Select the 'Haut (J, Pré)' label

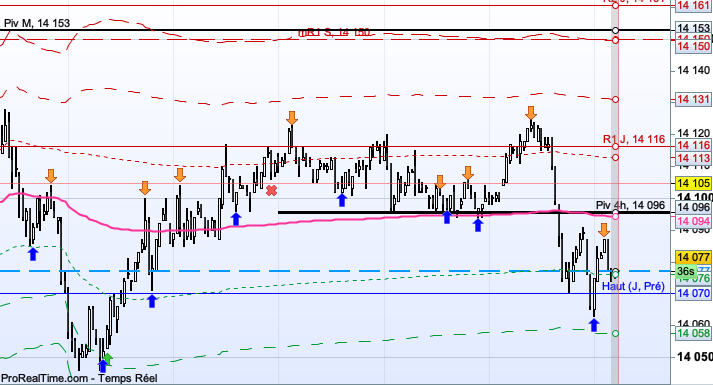[633, 286]
